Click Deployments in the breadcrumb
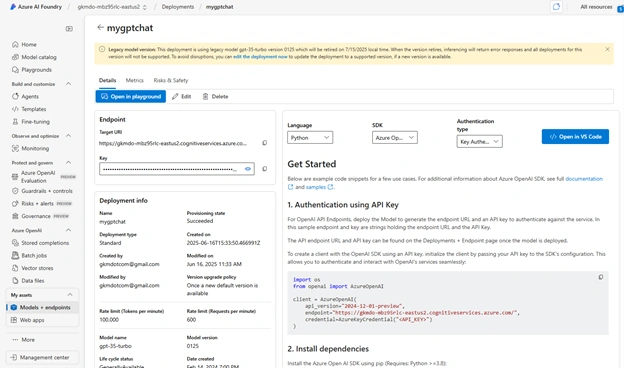 tap(178, 7)
